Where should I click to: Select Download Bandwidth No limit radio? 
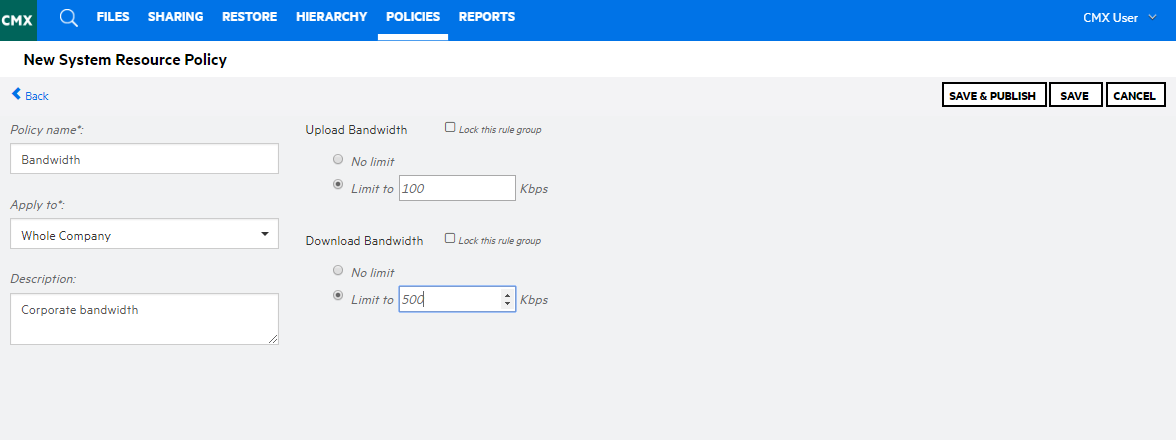pos(338,271)
